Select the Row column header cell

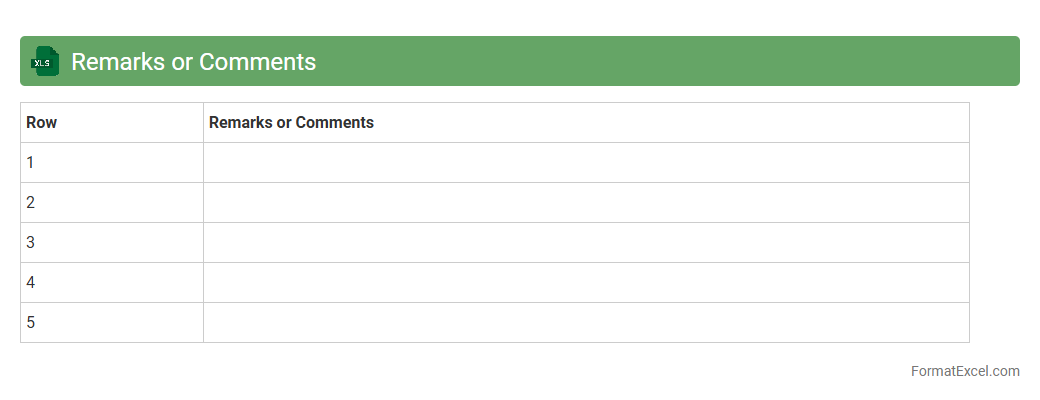click(x=111, y=123)
